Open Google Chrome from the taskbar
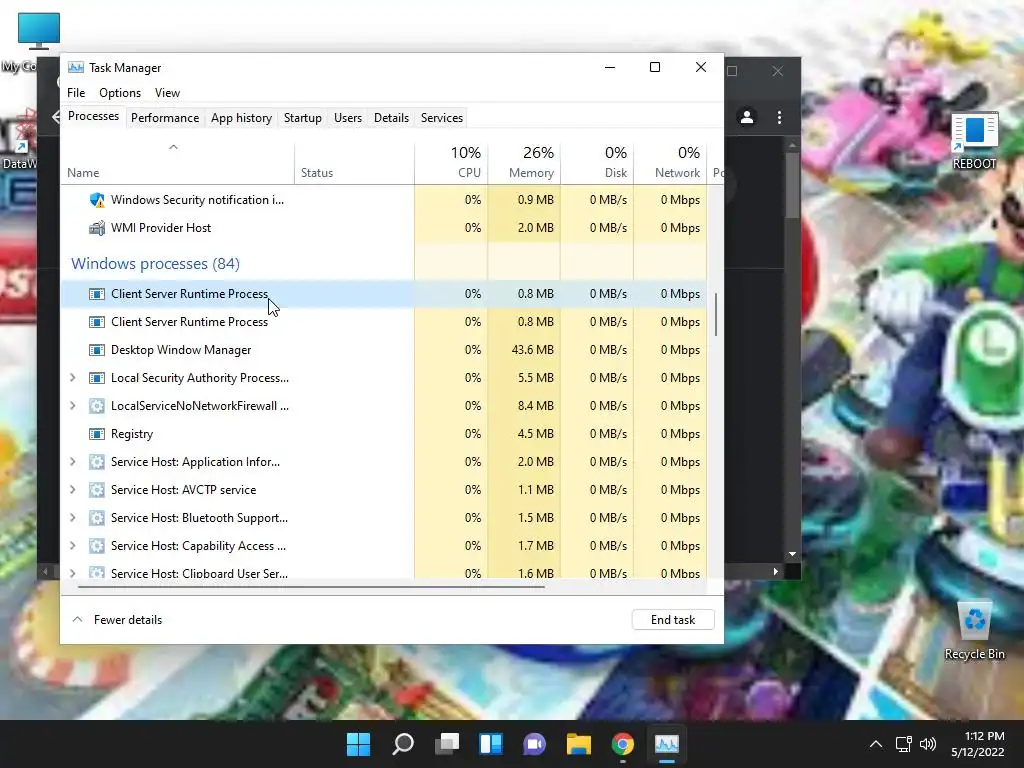 [622, 744]
